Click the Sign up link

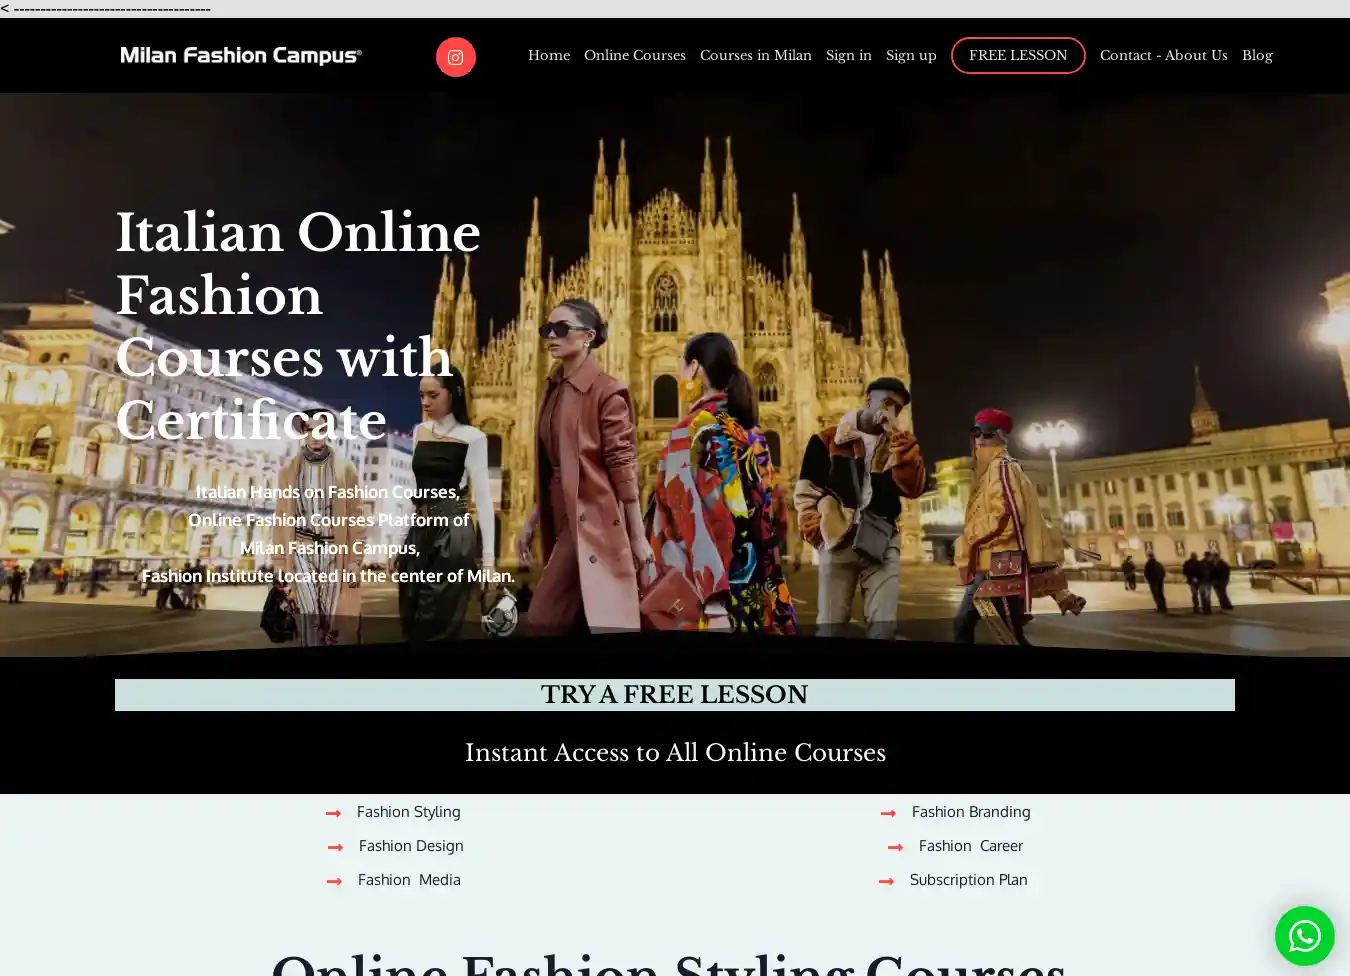(911, 56)
